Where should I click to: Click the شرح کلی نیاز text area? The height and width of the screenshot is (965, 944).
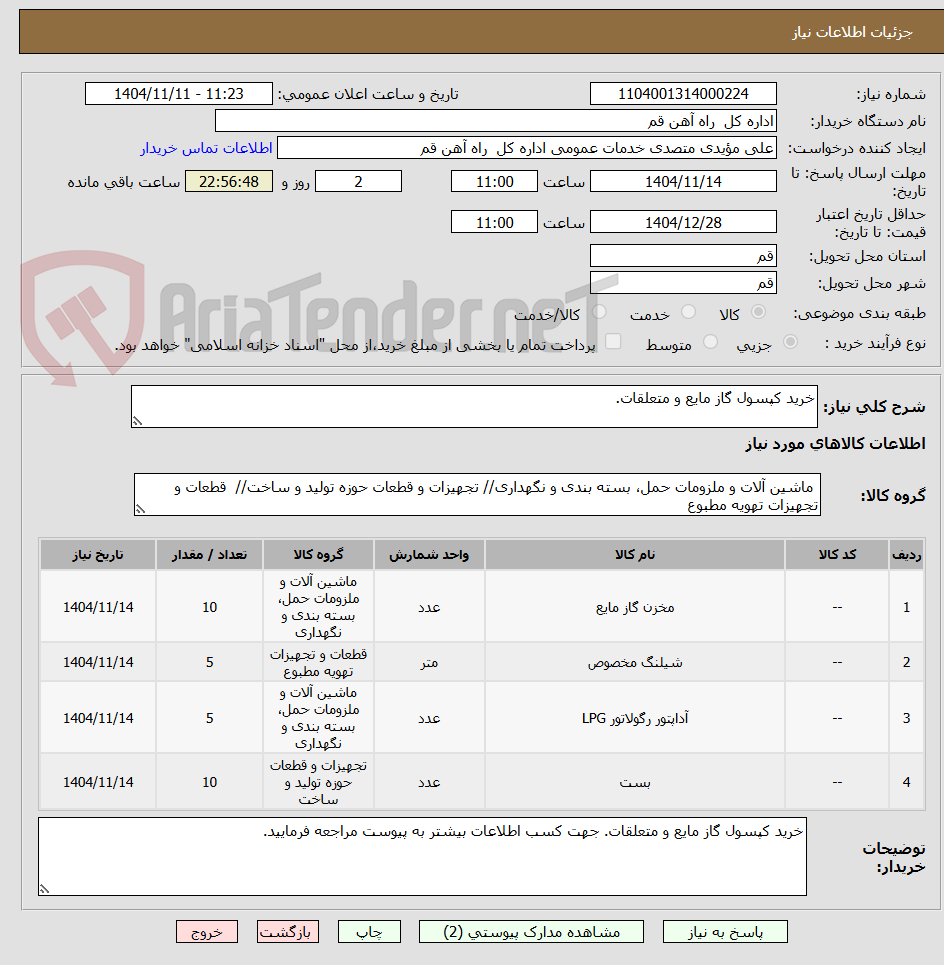pyautogui.click(x=474, y=406)
